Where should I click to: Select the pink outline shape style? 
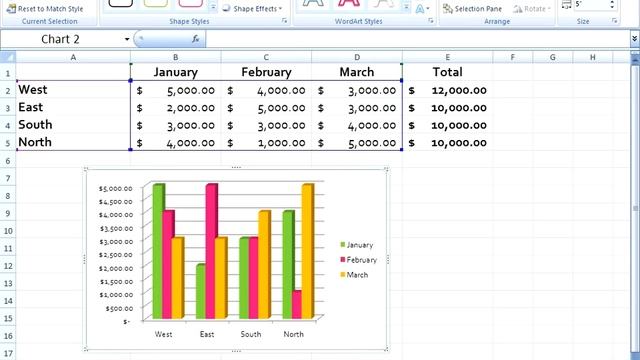coord(191,3)
